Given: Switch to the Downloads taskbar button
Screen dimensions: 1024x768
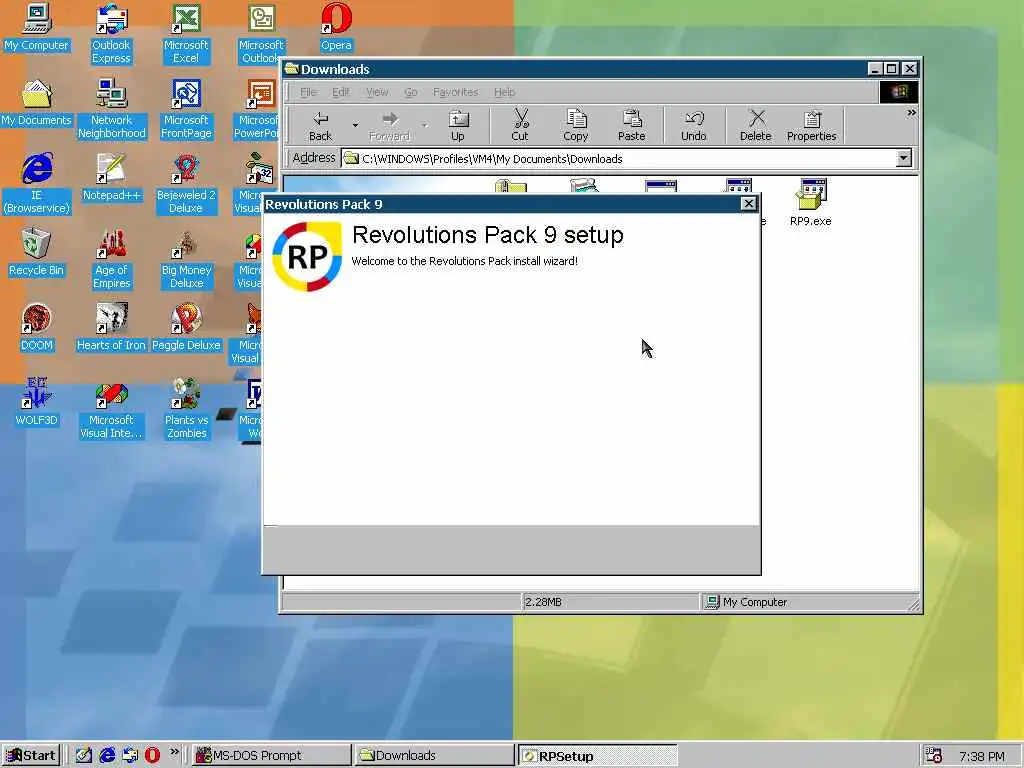Looking at the screenshot, I should [x=434, y=756].
